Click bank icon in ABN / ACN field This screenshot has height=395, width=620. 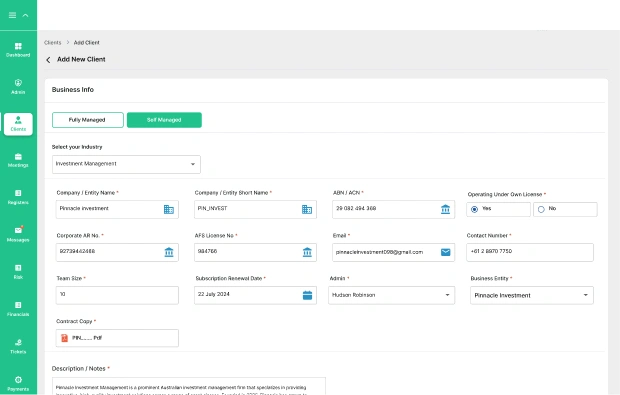coord(445,209)
